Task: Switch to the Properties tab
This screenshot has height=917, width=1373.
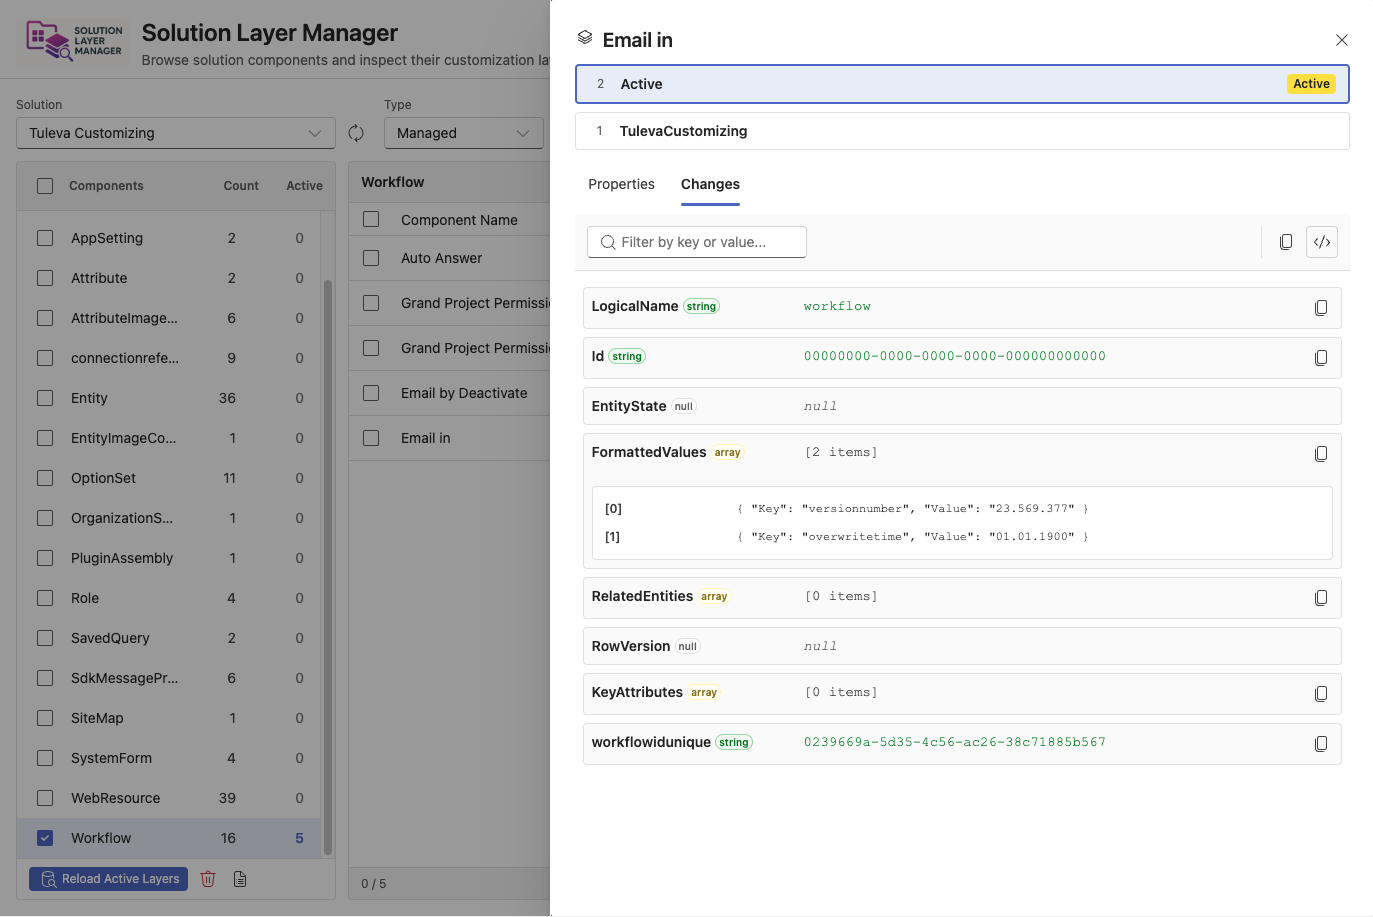Action: point(621,184)
